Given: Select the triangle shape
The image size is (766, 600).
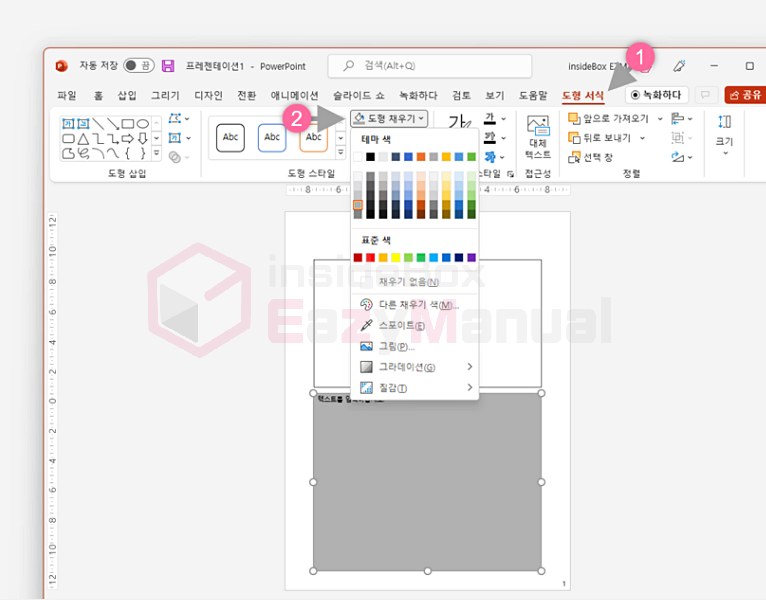Looking at the screenshot, I should pyautogui.click(x=83, y=139).
